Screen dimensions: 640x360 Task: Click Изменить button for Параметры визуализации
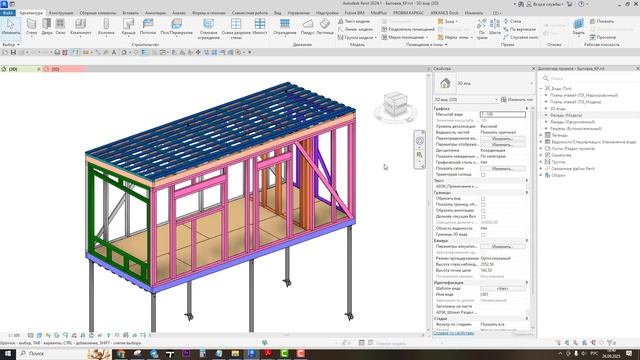point(502,247)
